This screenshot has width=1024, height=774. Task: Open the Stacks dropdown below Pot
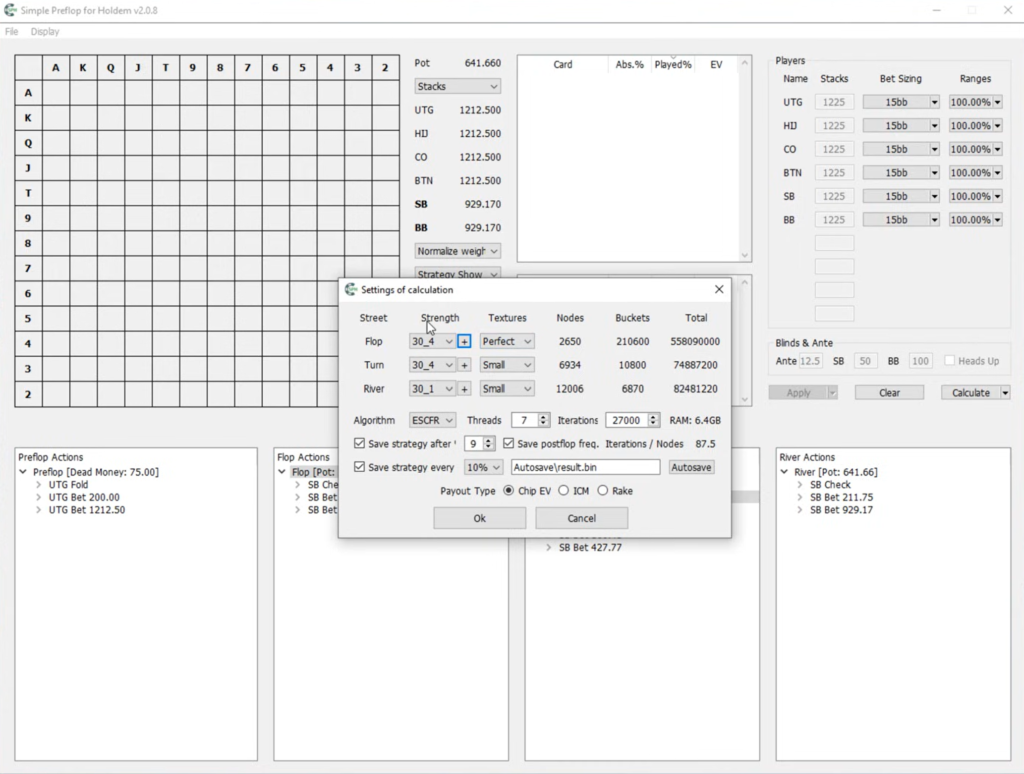457,86
